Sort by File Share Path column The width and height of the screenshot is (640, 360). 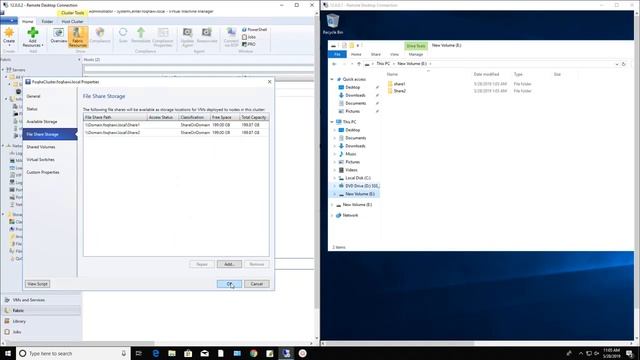pos(115,117)
